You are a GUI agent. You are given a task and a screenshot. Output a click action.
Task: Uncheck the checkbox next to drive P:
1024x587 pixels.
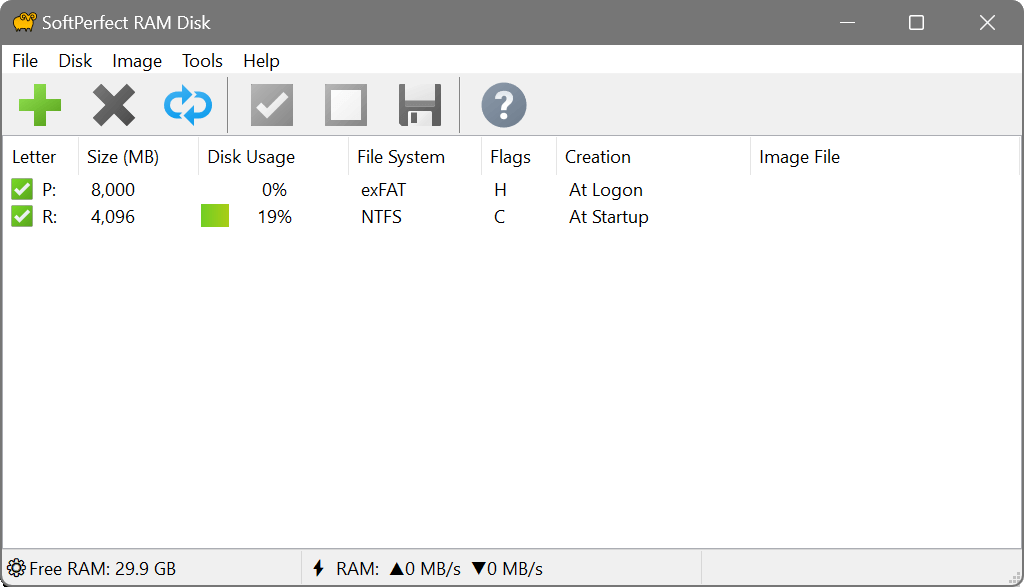coord(22,188)
